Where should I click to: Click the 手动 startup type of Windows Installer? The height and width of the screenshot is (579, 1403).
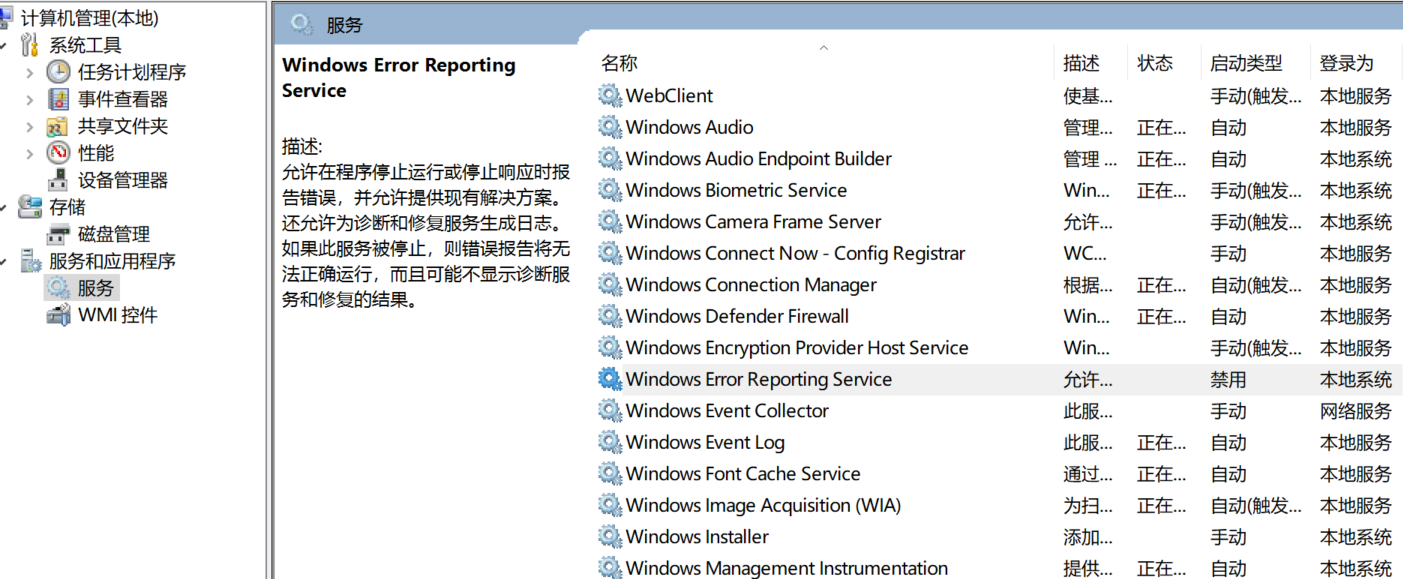coord(1229,537)
